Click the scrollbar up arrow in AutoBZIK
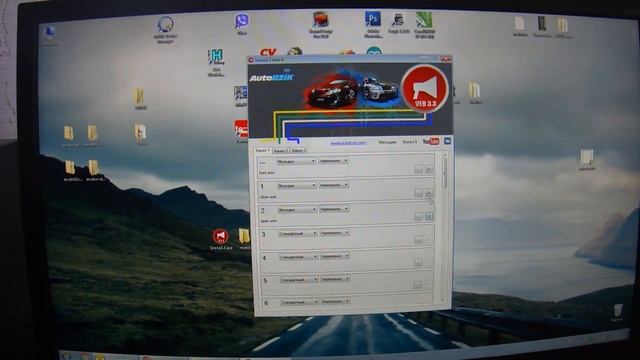The height and width of the screenshot is (360, 640). [444, 156]
